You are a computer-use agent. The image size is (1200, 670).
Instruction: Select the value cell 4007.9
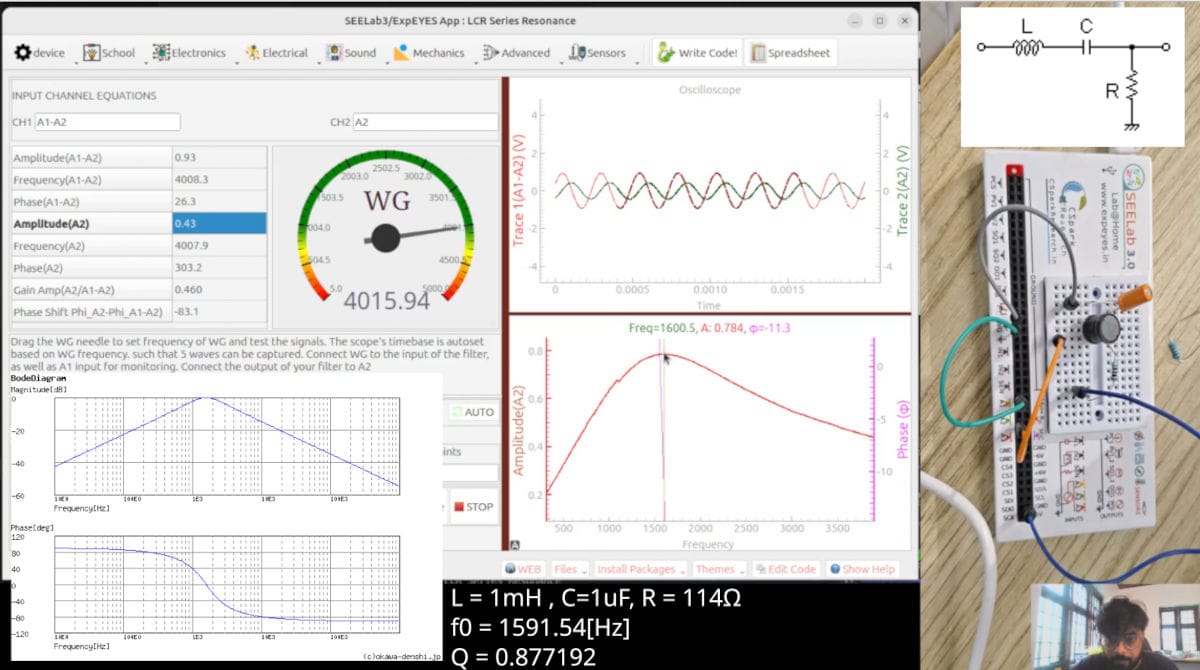point(219,246)
